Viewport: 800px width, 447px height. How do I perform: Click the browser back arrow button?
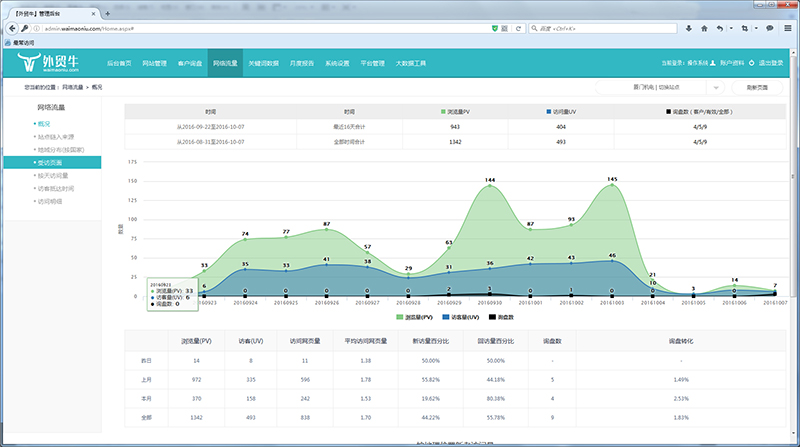click(x=10, y=28)
